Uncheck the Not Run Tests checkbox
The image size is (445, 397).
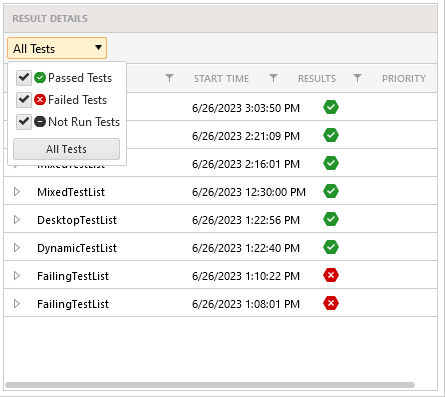click(x=24, y=122)
